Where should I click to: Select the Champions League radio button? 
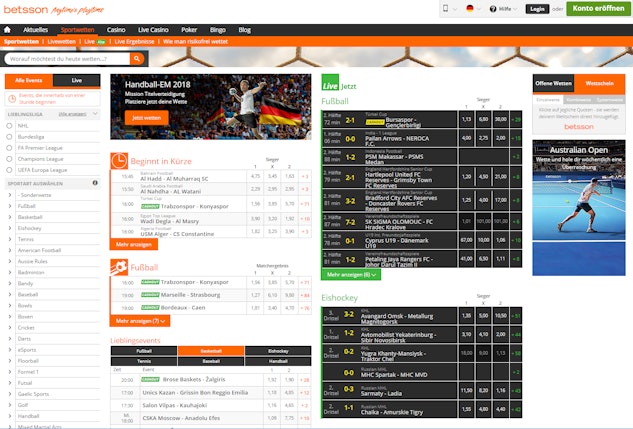tap(9, 159)
